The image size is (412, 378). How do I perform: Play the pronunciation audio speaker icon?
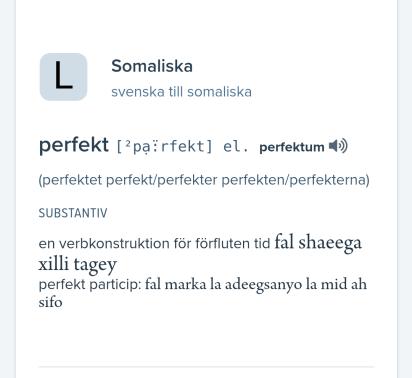point(338,146)
